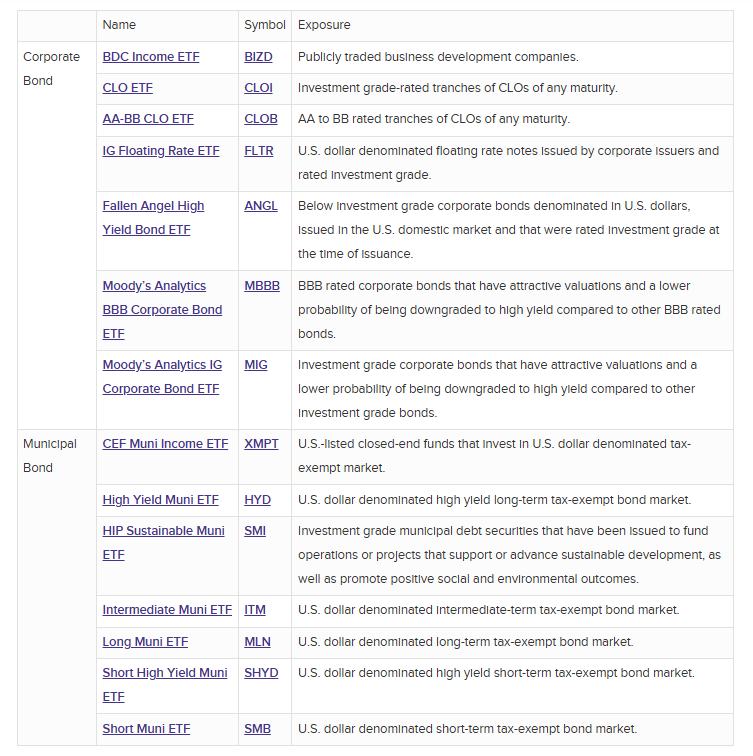Image resolution: width=753 pixels, height=756 pixels.
Task: Click the MBBB BBB rated bonds description
Action: pyautogui.click(x=509, y=310)
